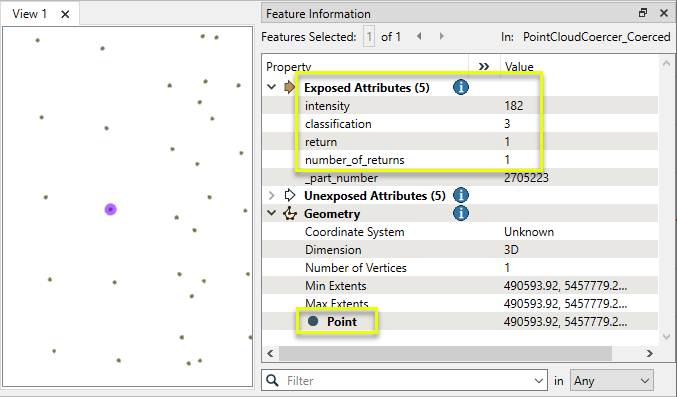
Task: Click in the Filter text field
Action: click(408, 381)
